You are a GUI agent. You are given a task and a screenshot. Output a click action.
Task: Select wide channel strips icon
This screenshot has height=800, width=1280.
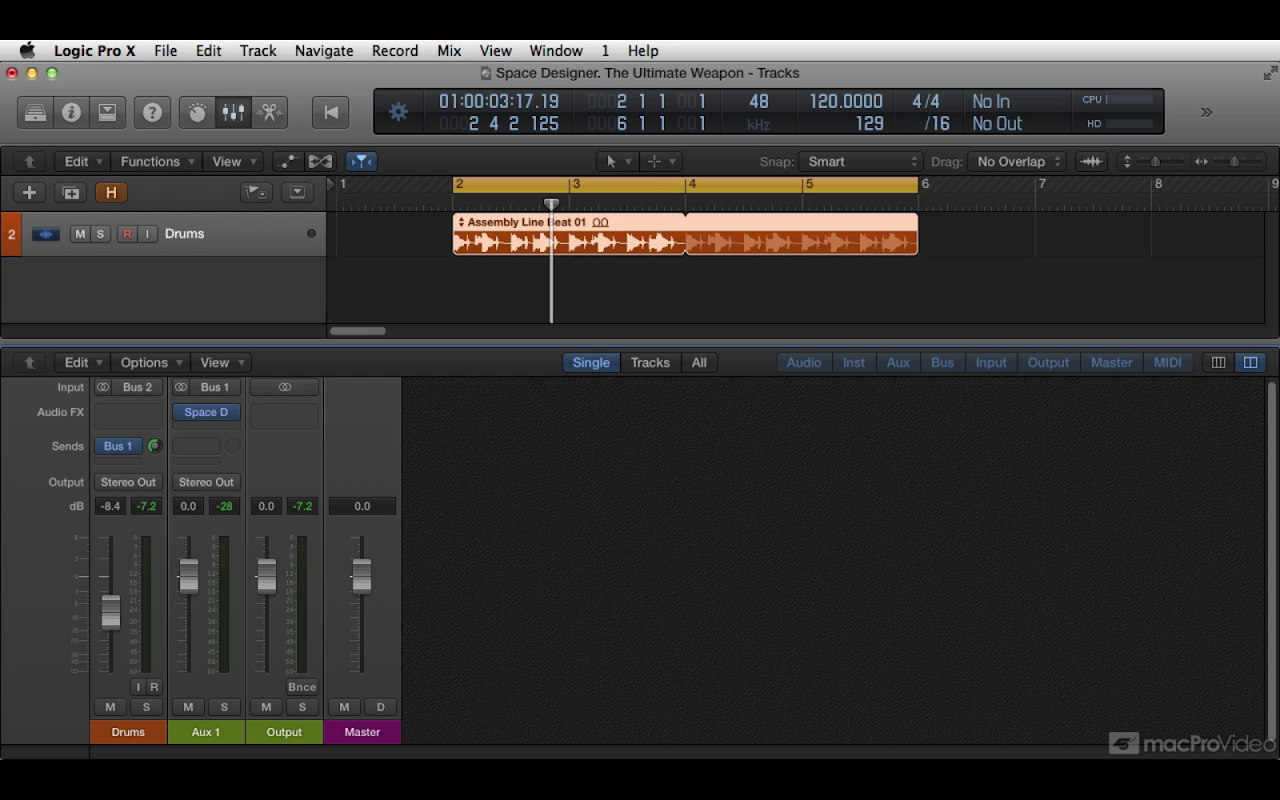1250,362
